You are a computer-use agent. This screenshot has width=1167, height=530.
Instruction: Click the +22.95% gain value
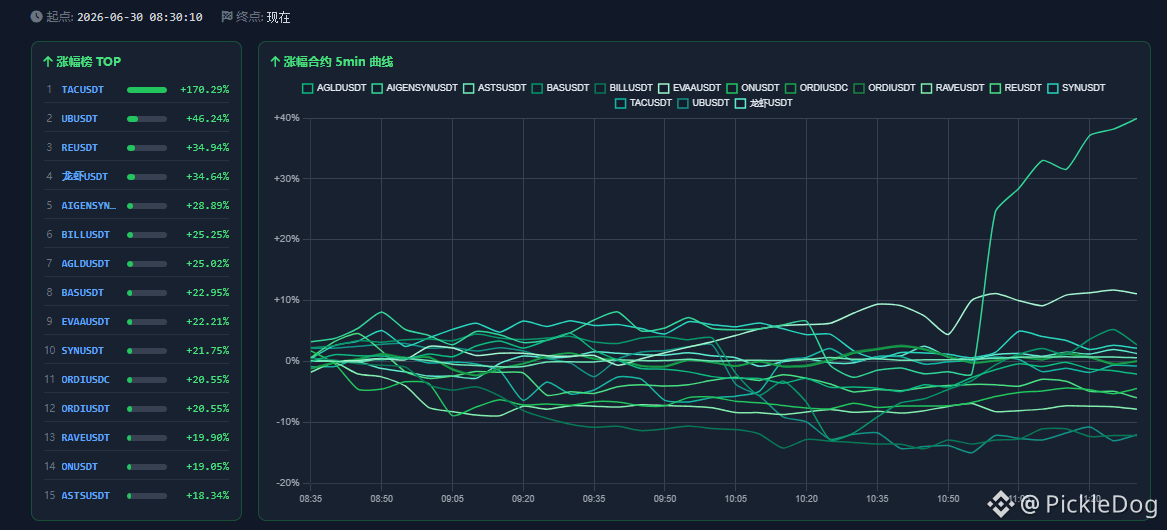[208, 293]
